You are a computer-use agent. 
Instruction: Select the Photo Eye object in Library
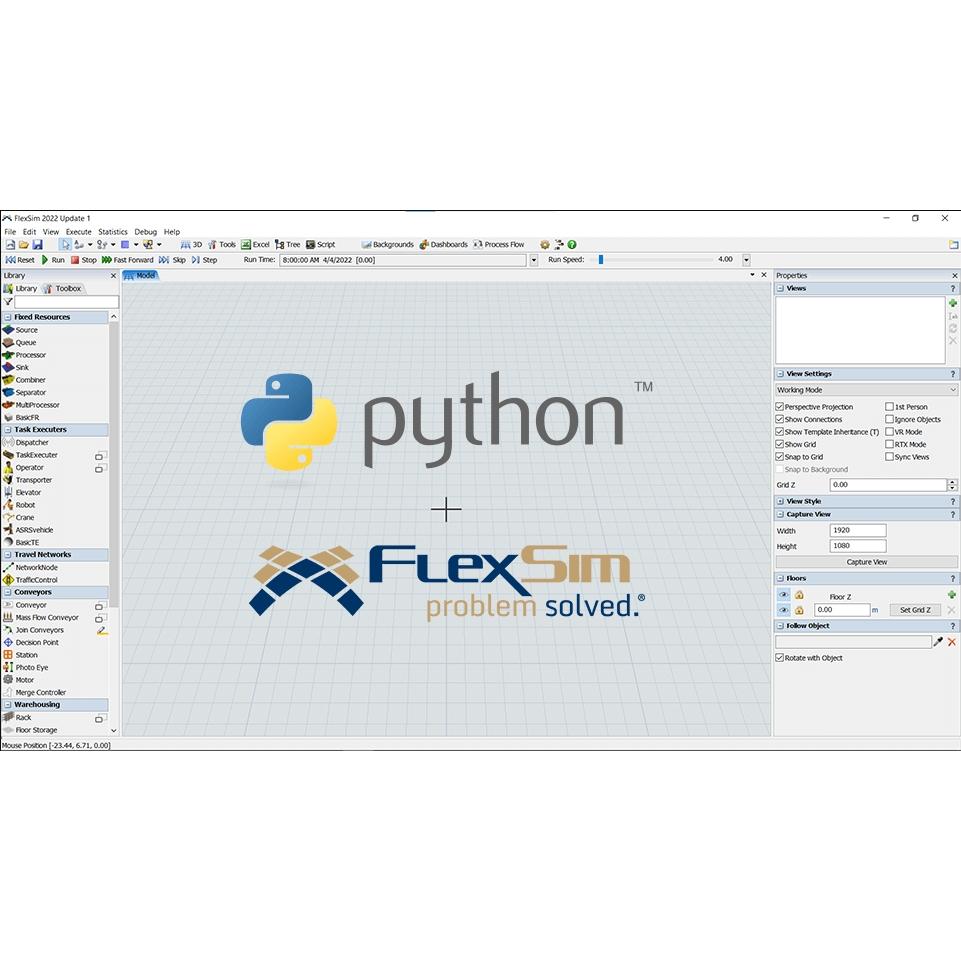[x=26, y=667]
